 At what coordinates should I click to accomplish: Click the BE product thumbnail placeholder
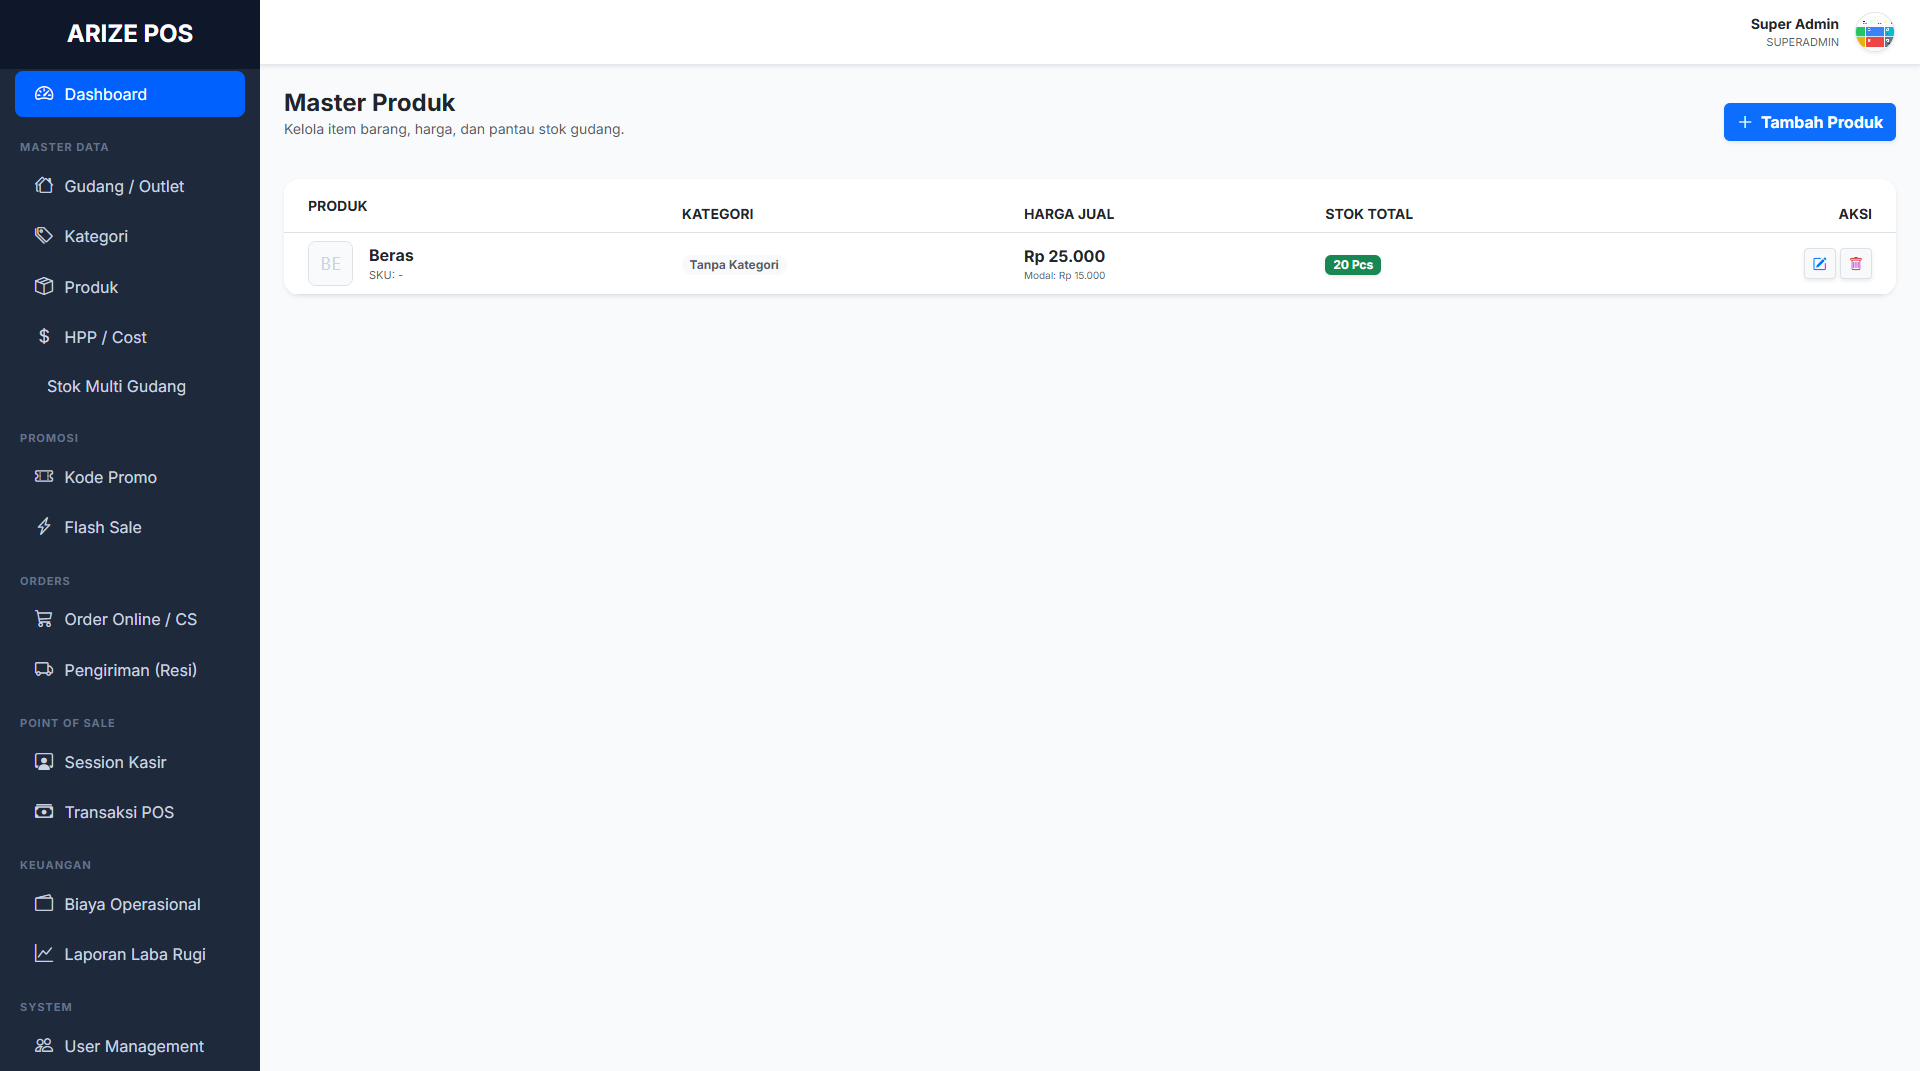point(330,264)
